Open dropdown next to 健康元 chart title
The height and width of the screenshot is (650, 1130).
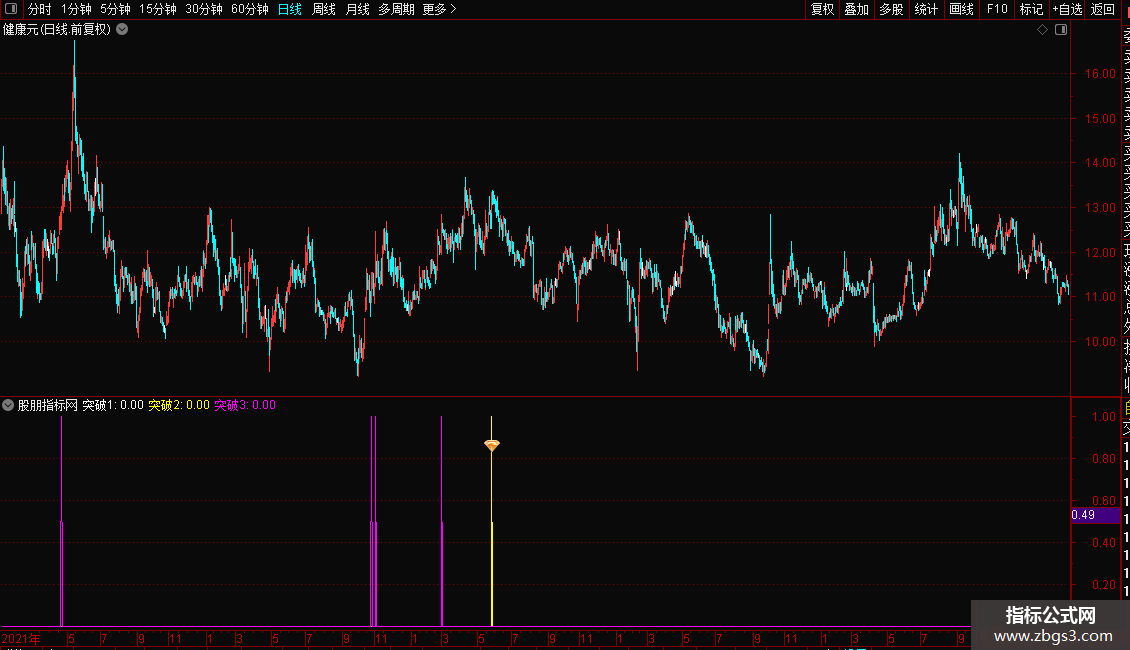[x=123, y=30]
